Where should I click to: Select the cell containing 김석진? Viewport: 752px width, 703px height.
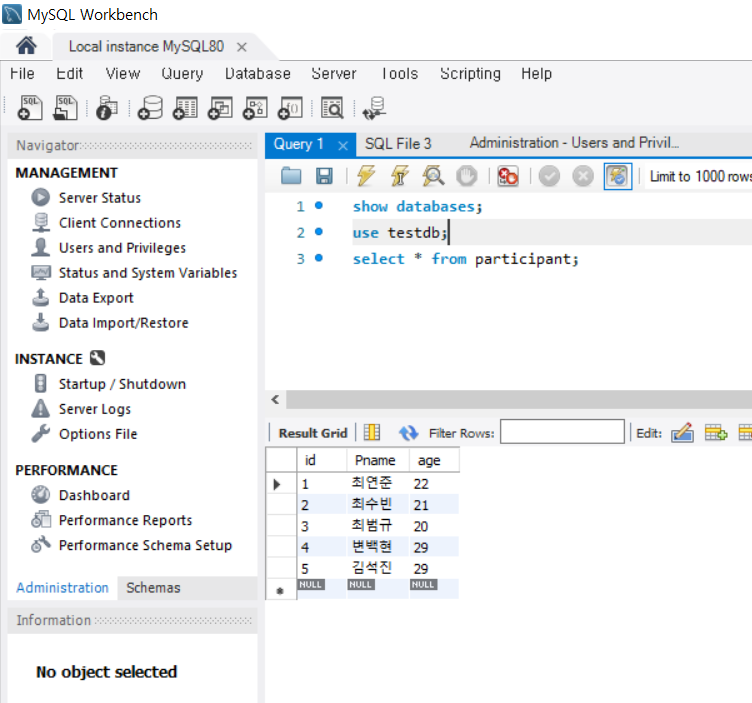tap(377, 568)
